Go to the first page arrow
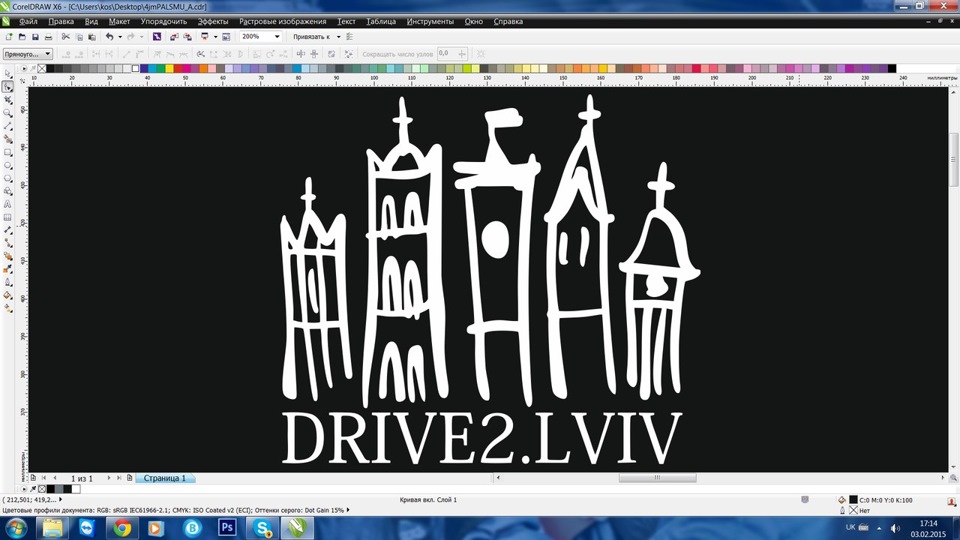Viewport: 960px width, 540px height. click(43, 478)
